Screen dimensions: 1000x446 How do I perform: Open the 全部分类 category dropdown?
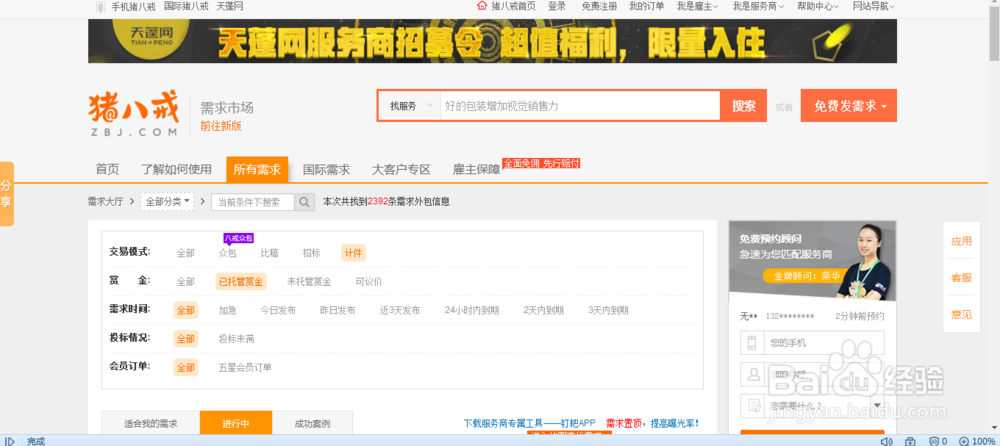pyautogui.click(x=168, y=202)
